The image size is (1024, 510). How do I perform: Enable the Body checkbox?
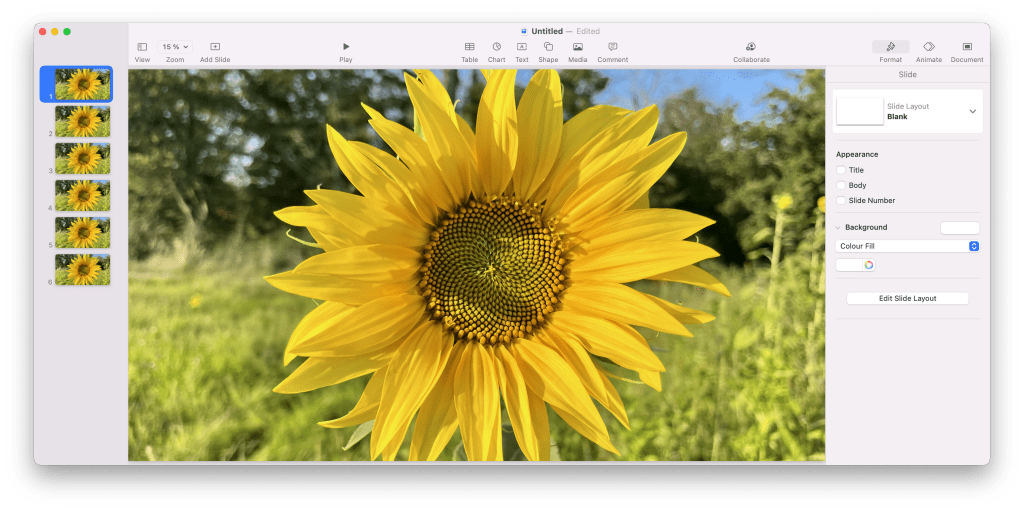coord(841,185)
